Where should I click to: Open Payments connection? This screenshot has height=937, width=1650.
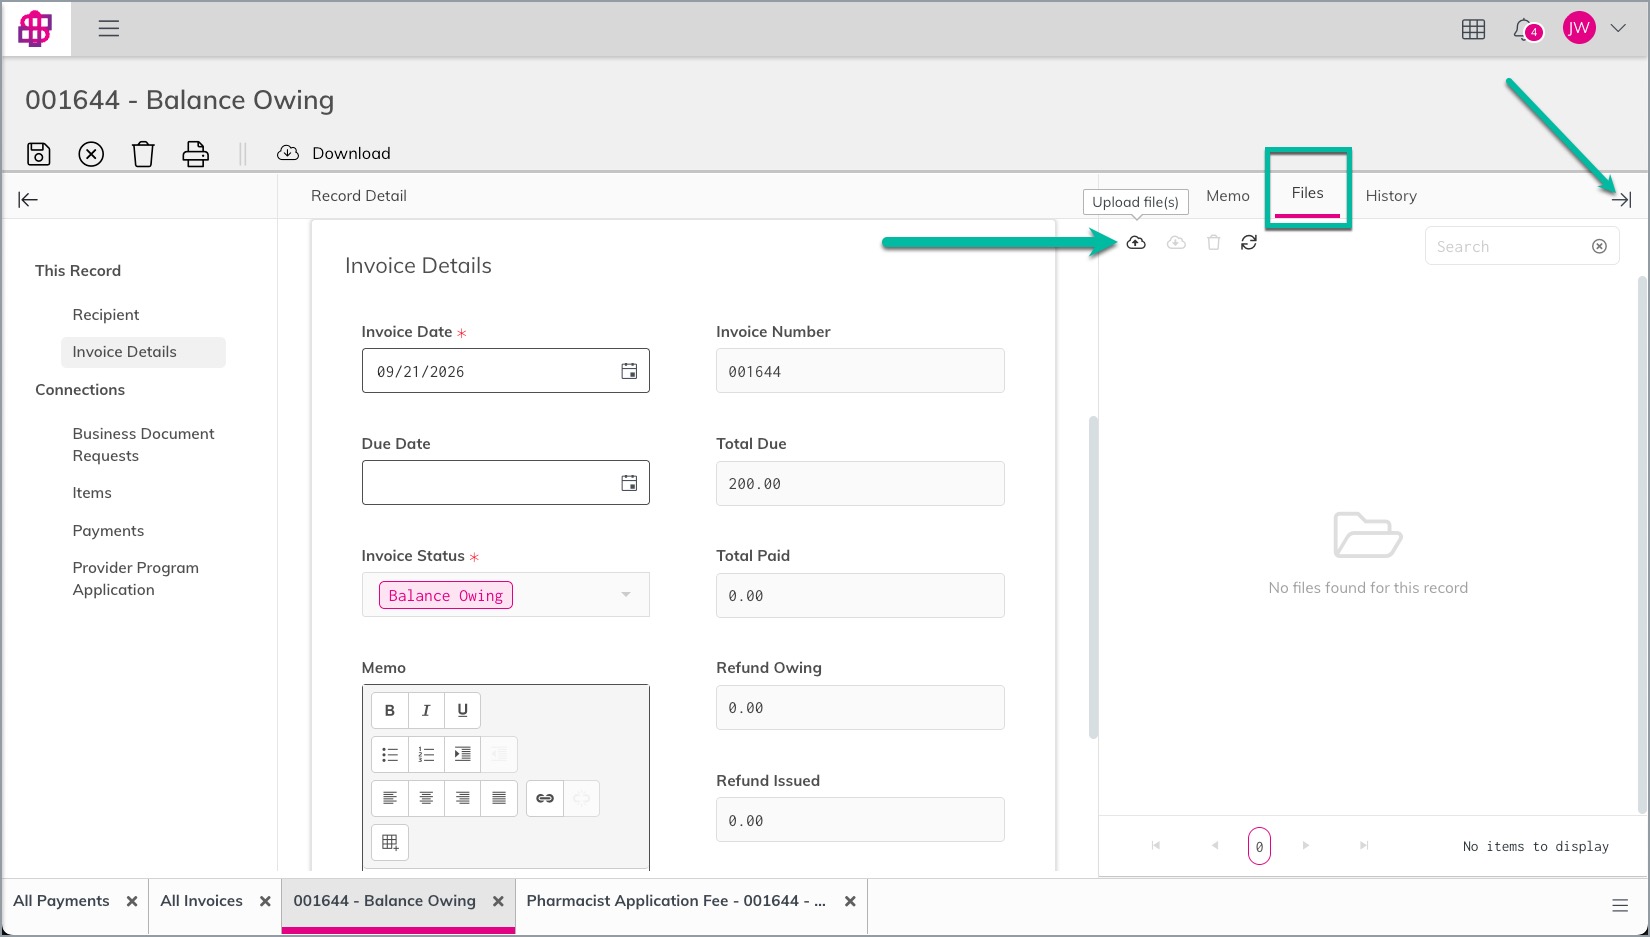pos(108,531)
